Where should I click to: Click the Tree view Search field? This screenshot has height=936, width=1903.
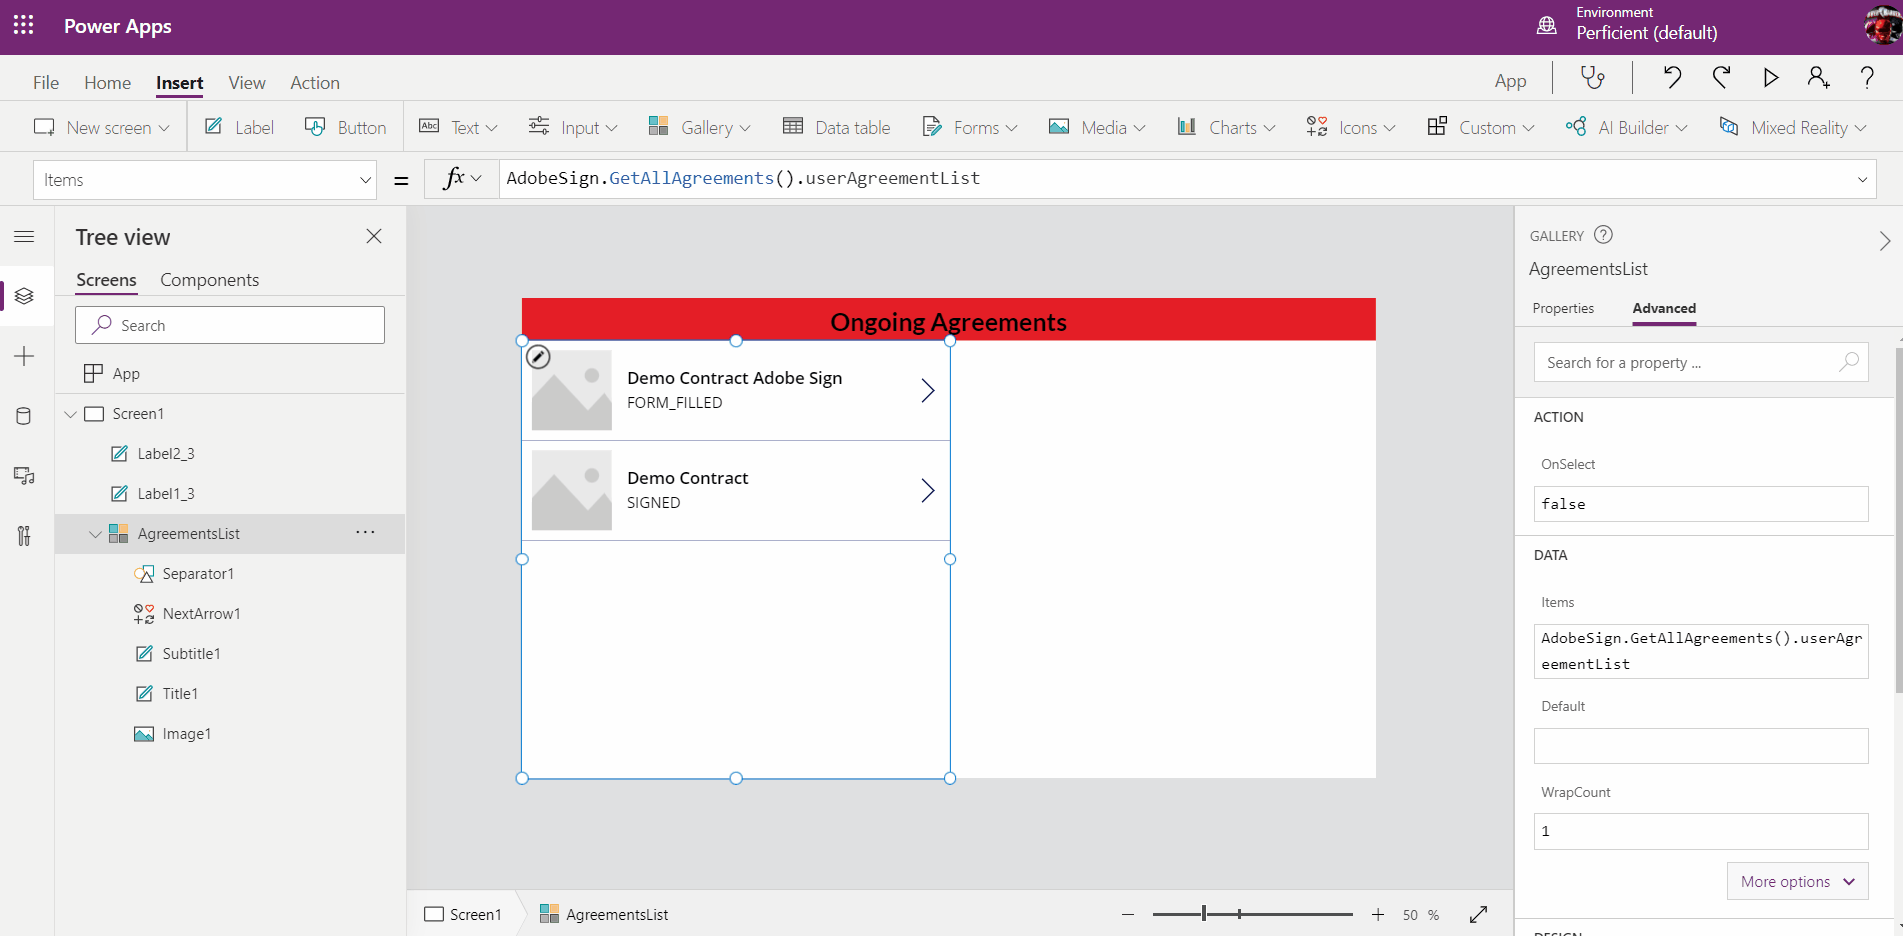point(230,325)
